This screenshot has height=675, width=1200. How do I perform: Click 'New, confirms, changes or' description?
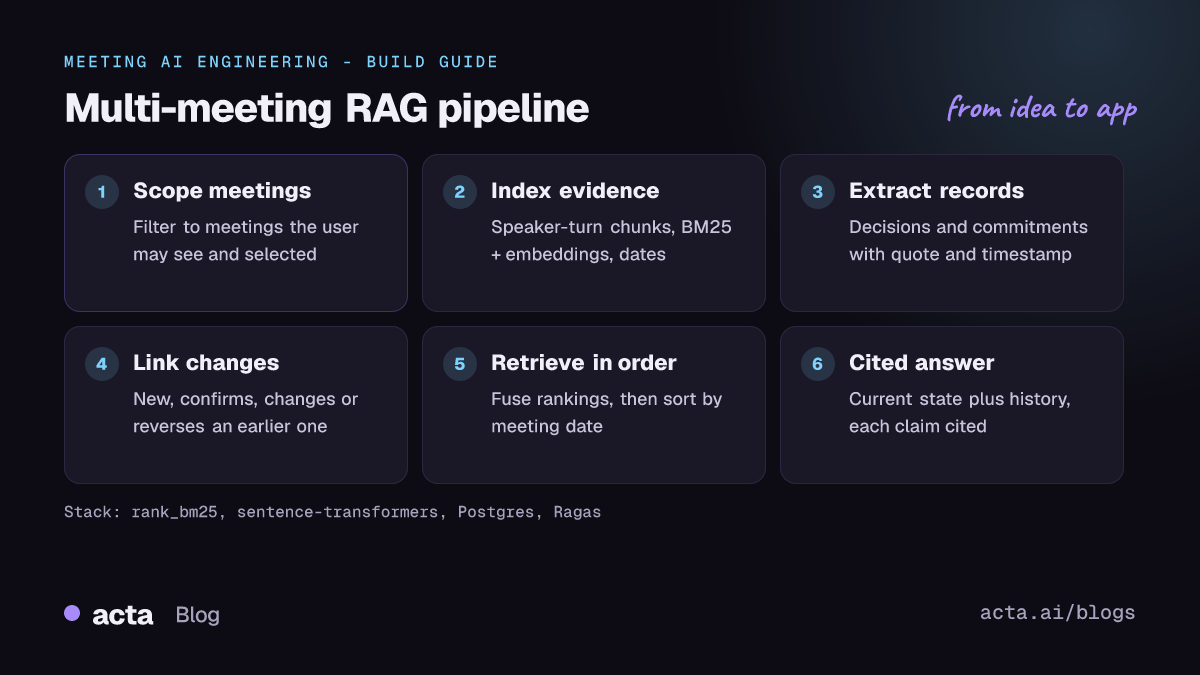point(246,399)
